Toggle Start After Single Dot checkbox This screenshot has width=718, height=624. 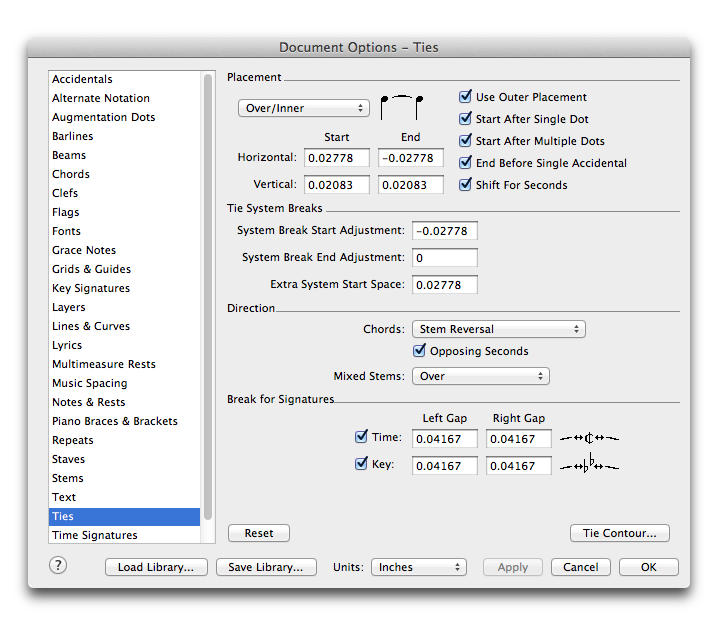click(x=465, y=119)
